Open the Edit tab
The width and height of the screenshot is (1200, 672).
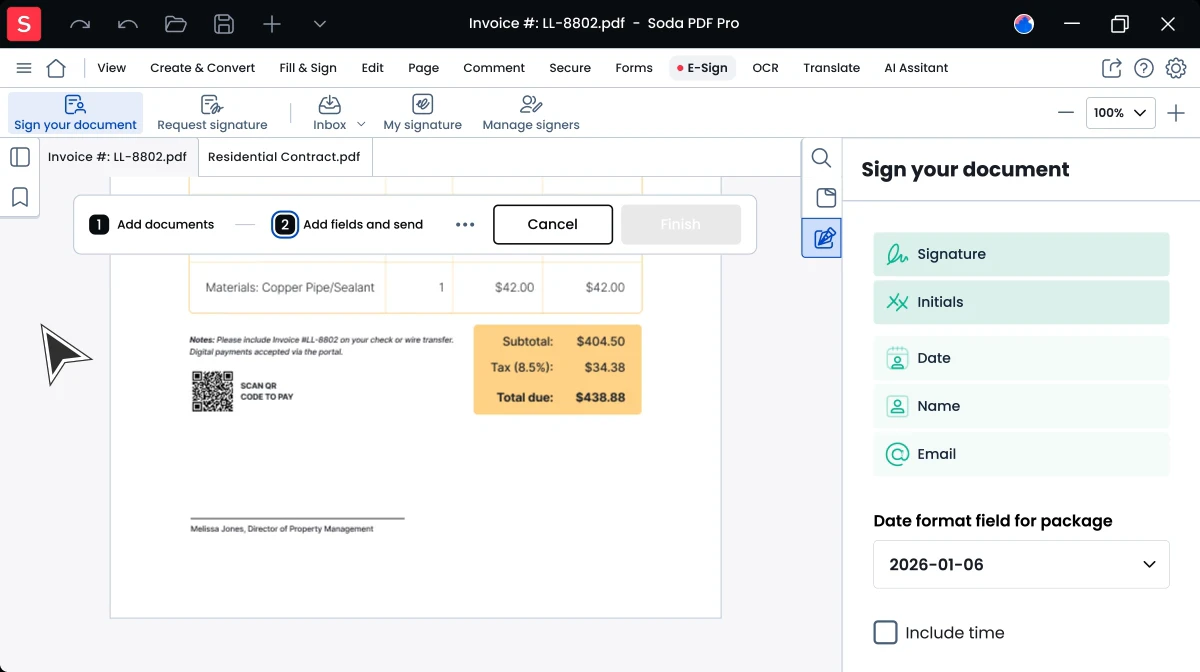pyautogui.click(x=373, y=68)
